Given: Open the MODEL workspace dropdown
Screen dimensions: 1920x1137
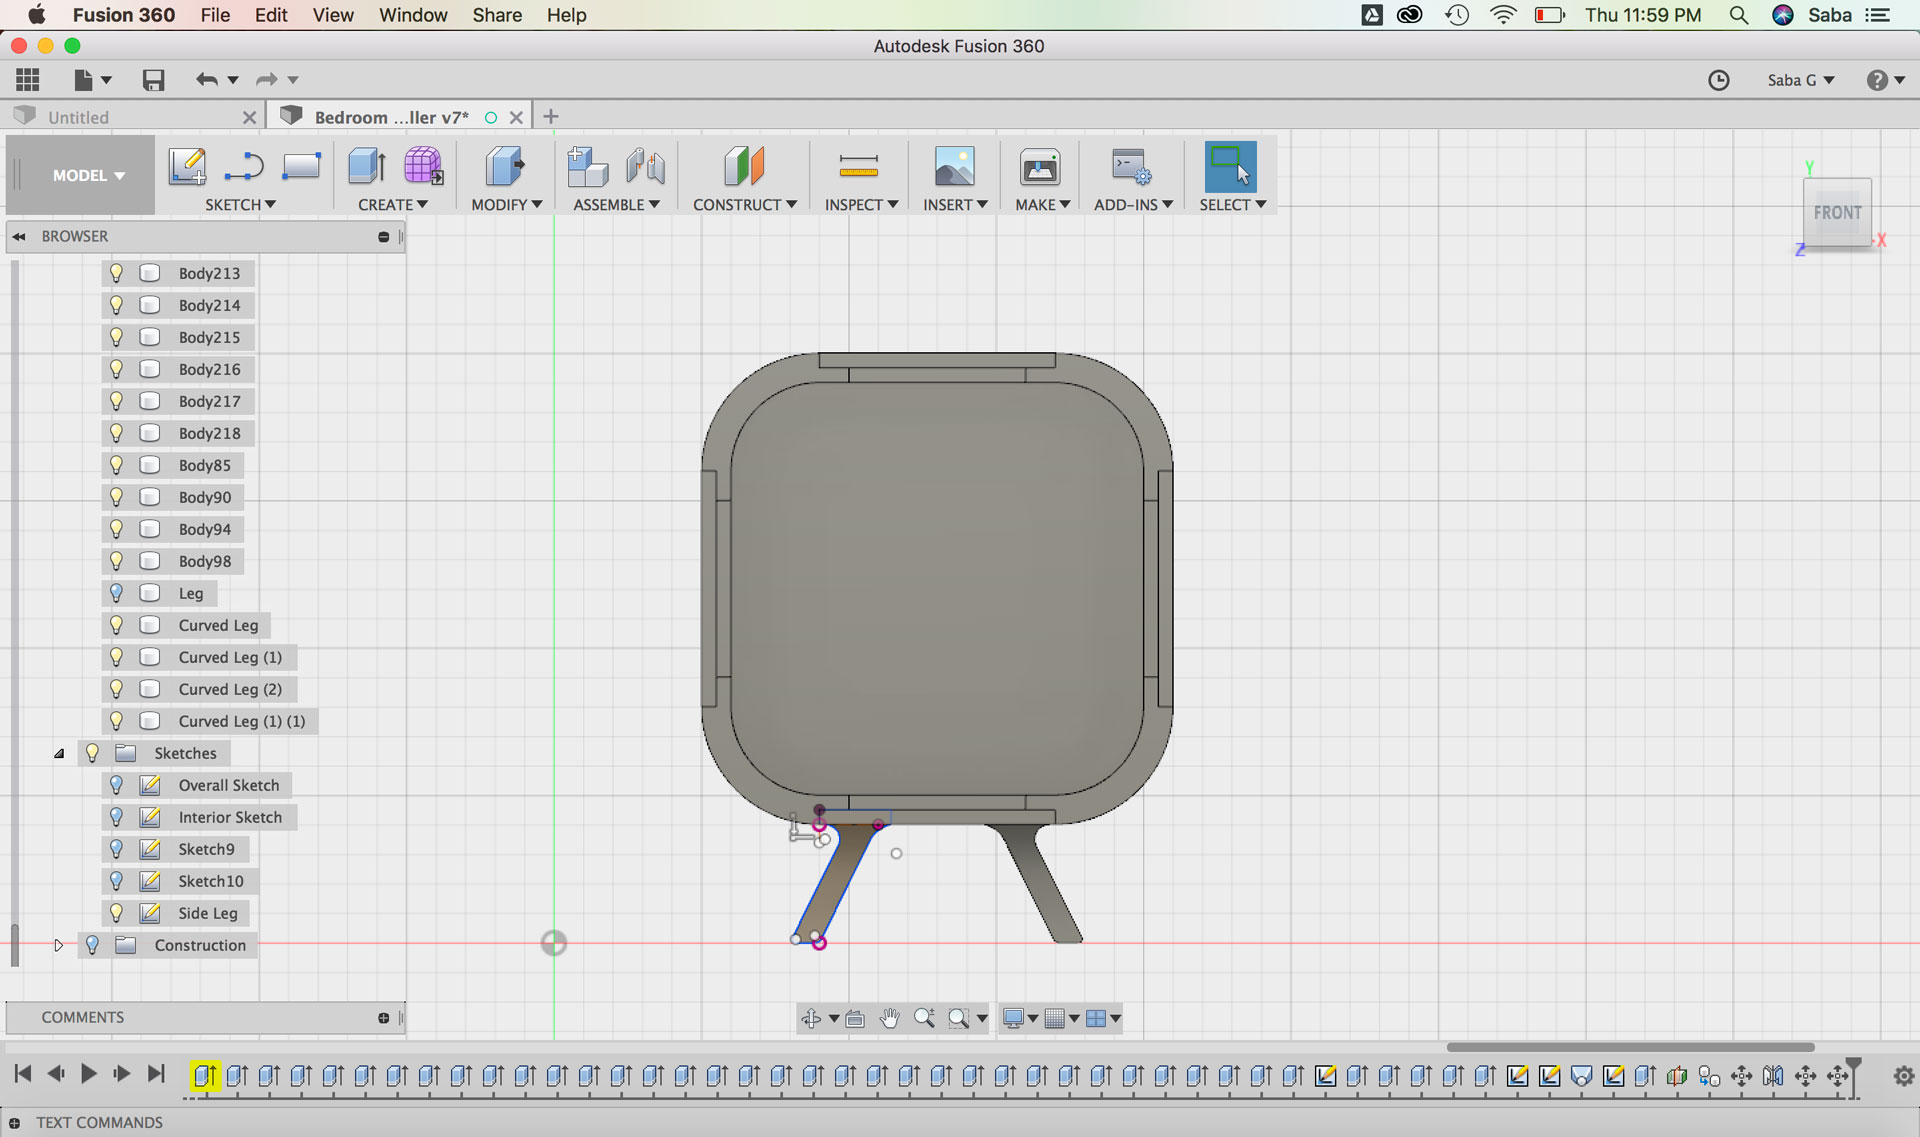Looking at the screenshot, I should pyautogui.click(x=88, y=175).
